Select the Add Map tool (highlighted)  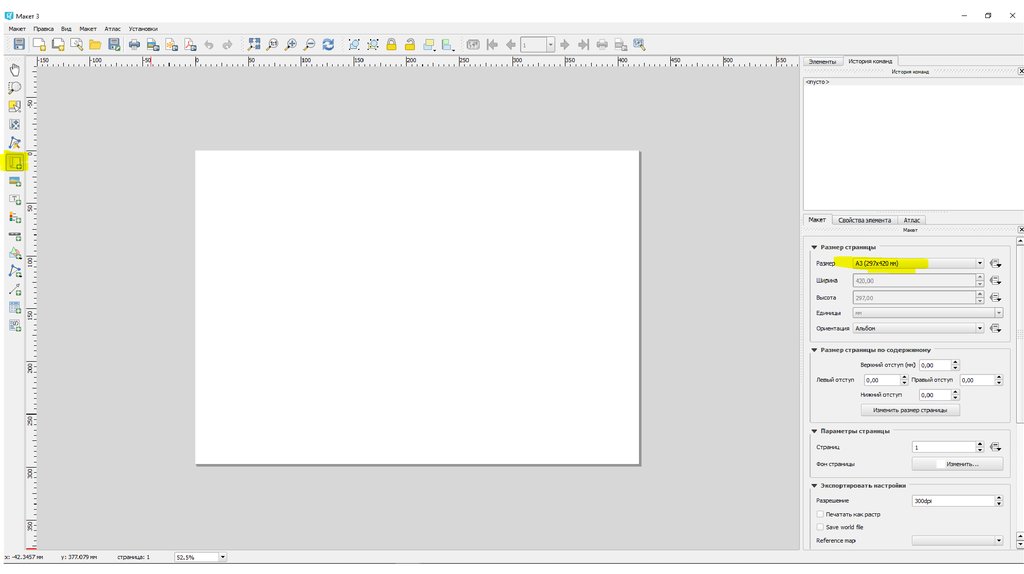(x=15, y=162)
